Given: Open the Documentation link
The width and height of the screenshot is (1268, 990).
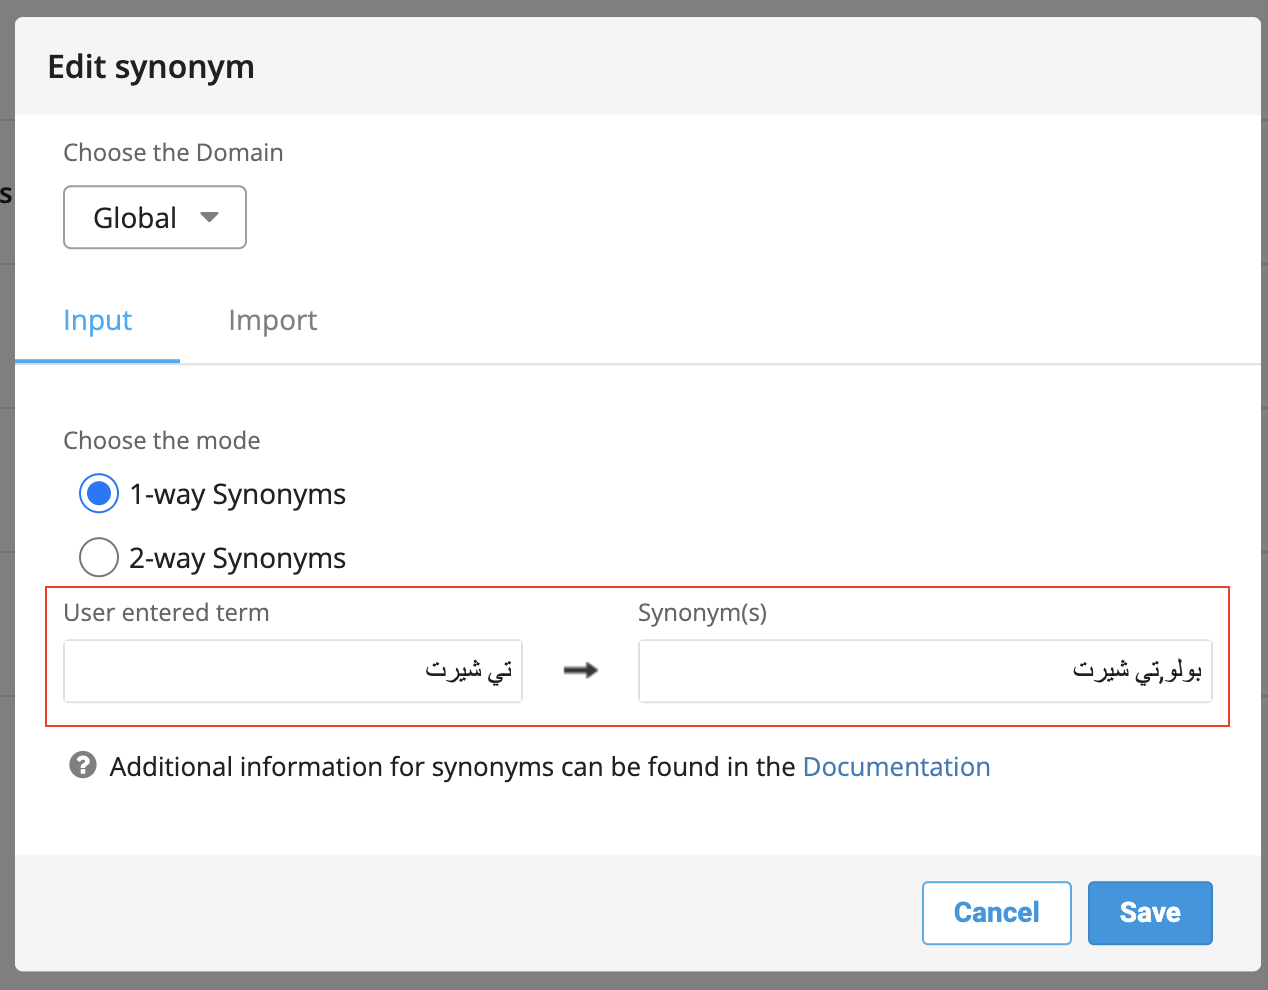Looking at the screenshot, I should coord(896,767).
